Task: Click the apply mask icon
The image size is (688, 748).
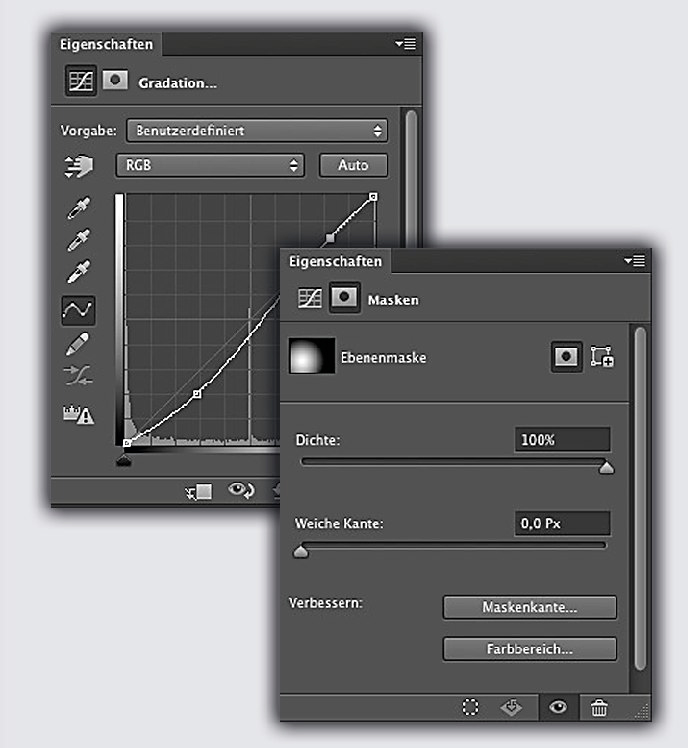Action: pos(511,707)
